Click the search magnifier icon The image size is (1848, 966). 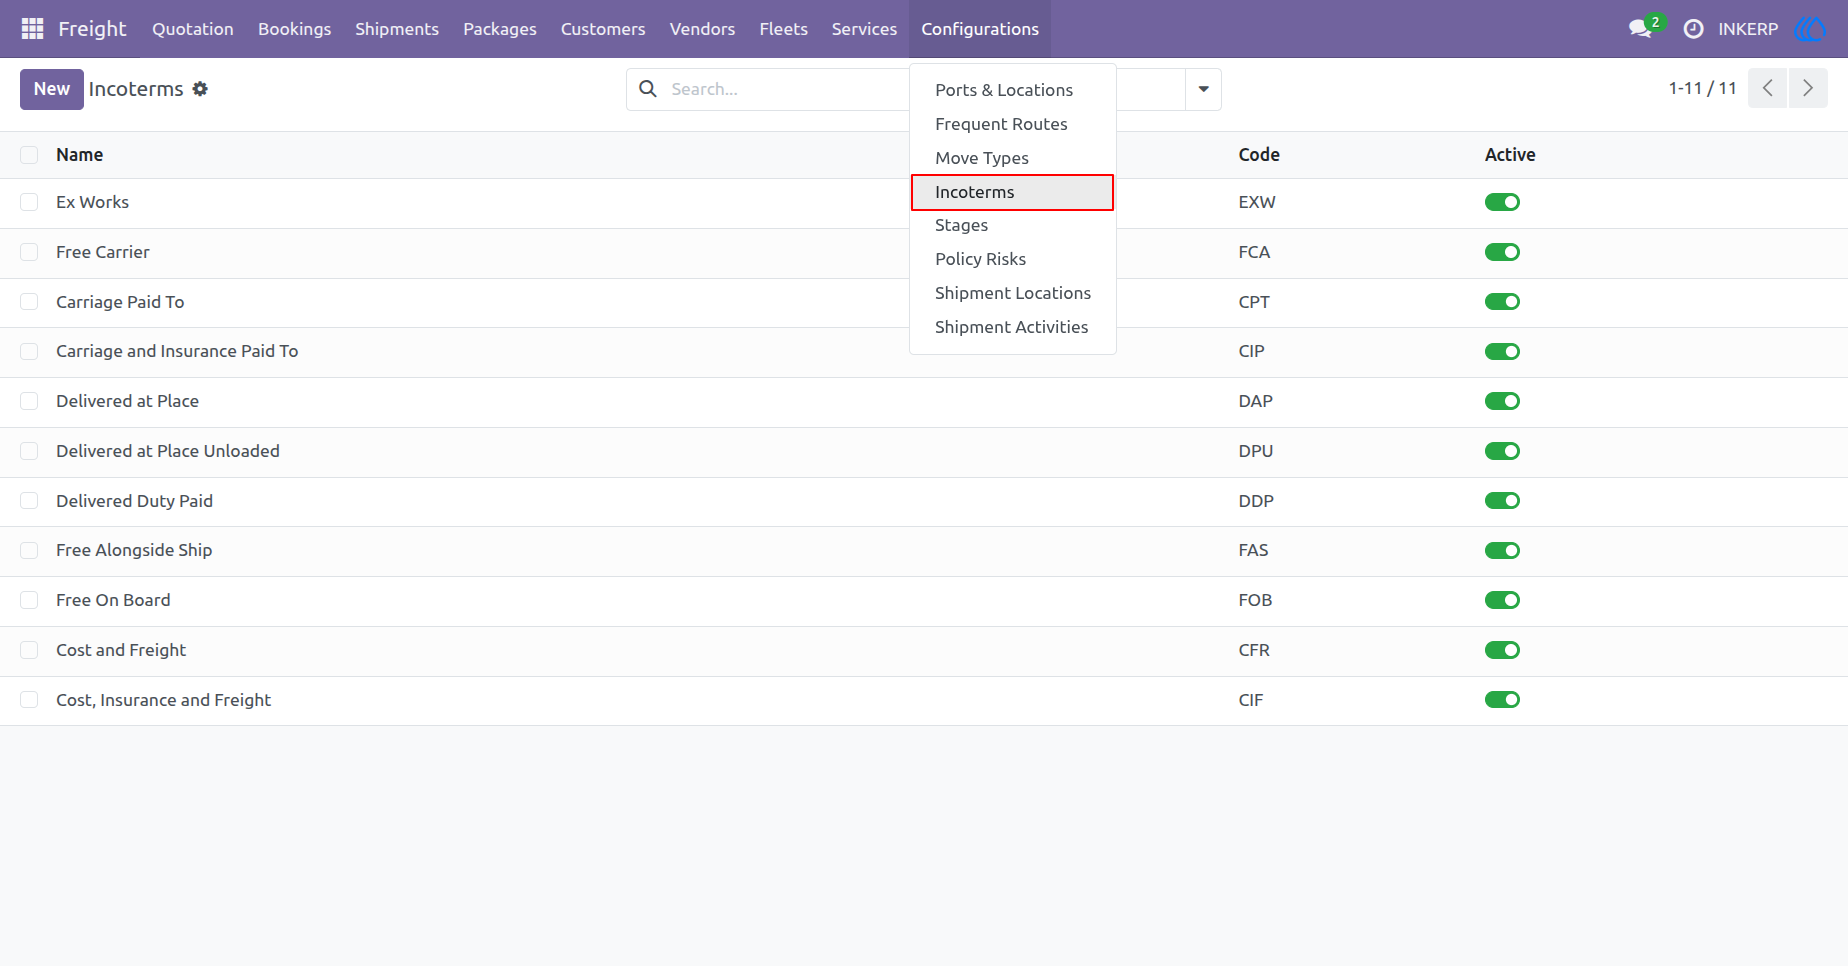(x=648, y=89)
